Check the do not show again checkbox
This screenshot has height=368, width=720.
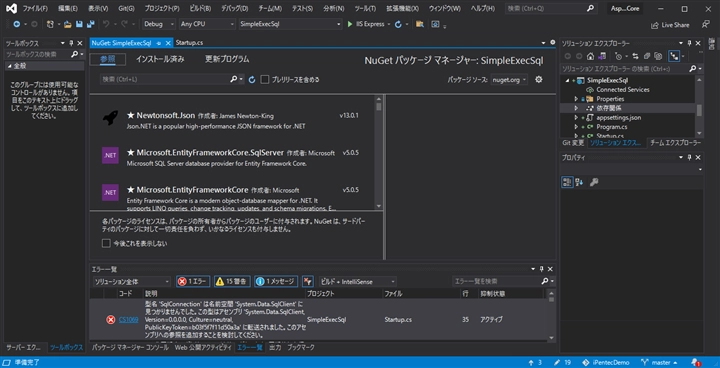pos(106,243)
